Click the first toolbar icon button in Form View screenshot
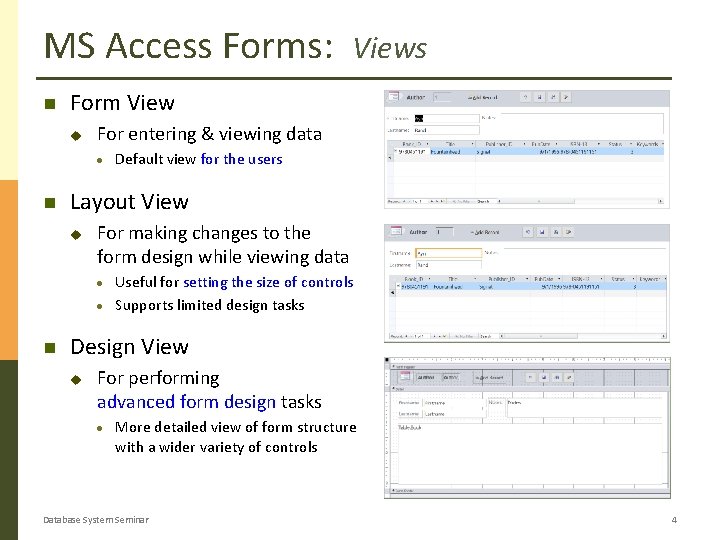Viewport: 720px width, 540px height. (x=526, y=97)
